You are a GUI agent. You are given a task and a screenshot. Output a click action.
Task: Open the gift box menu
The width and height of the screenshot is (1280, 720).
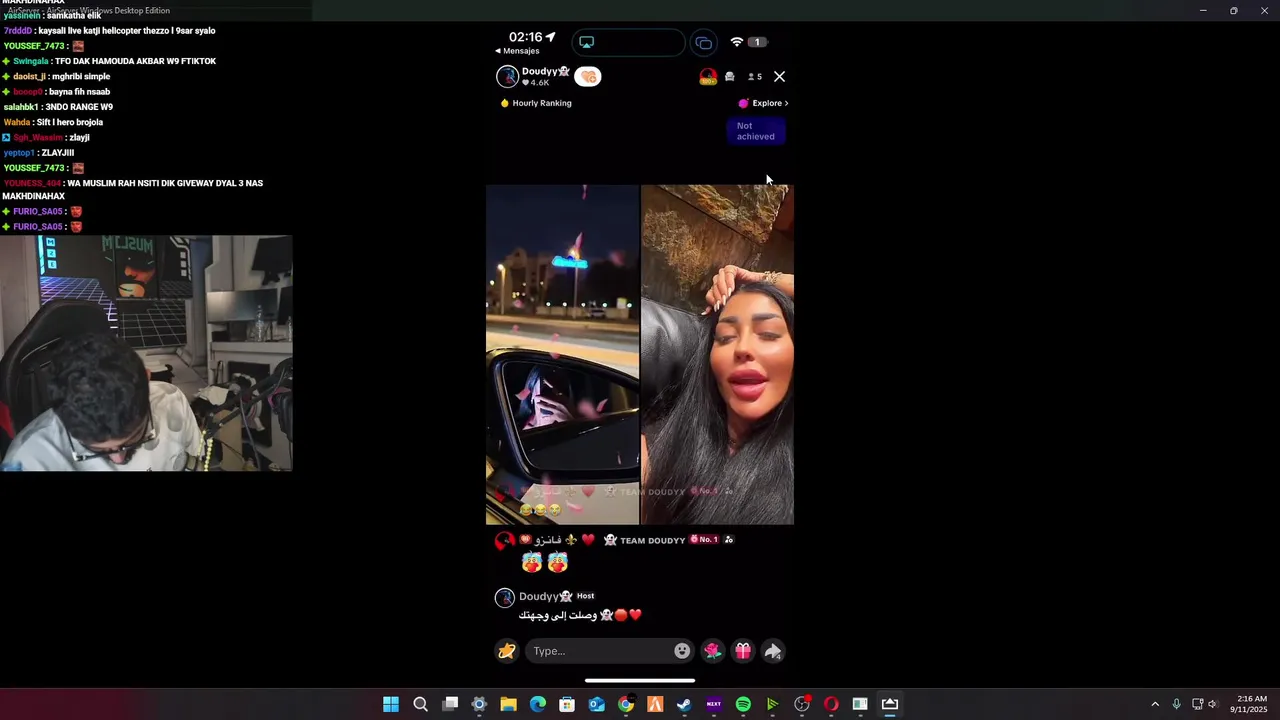point(743,651)
